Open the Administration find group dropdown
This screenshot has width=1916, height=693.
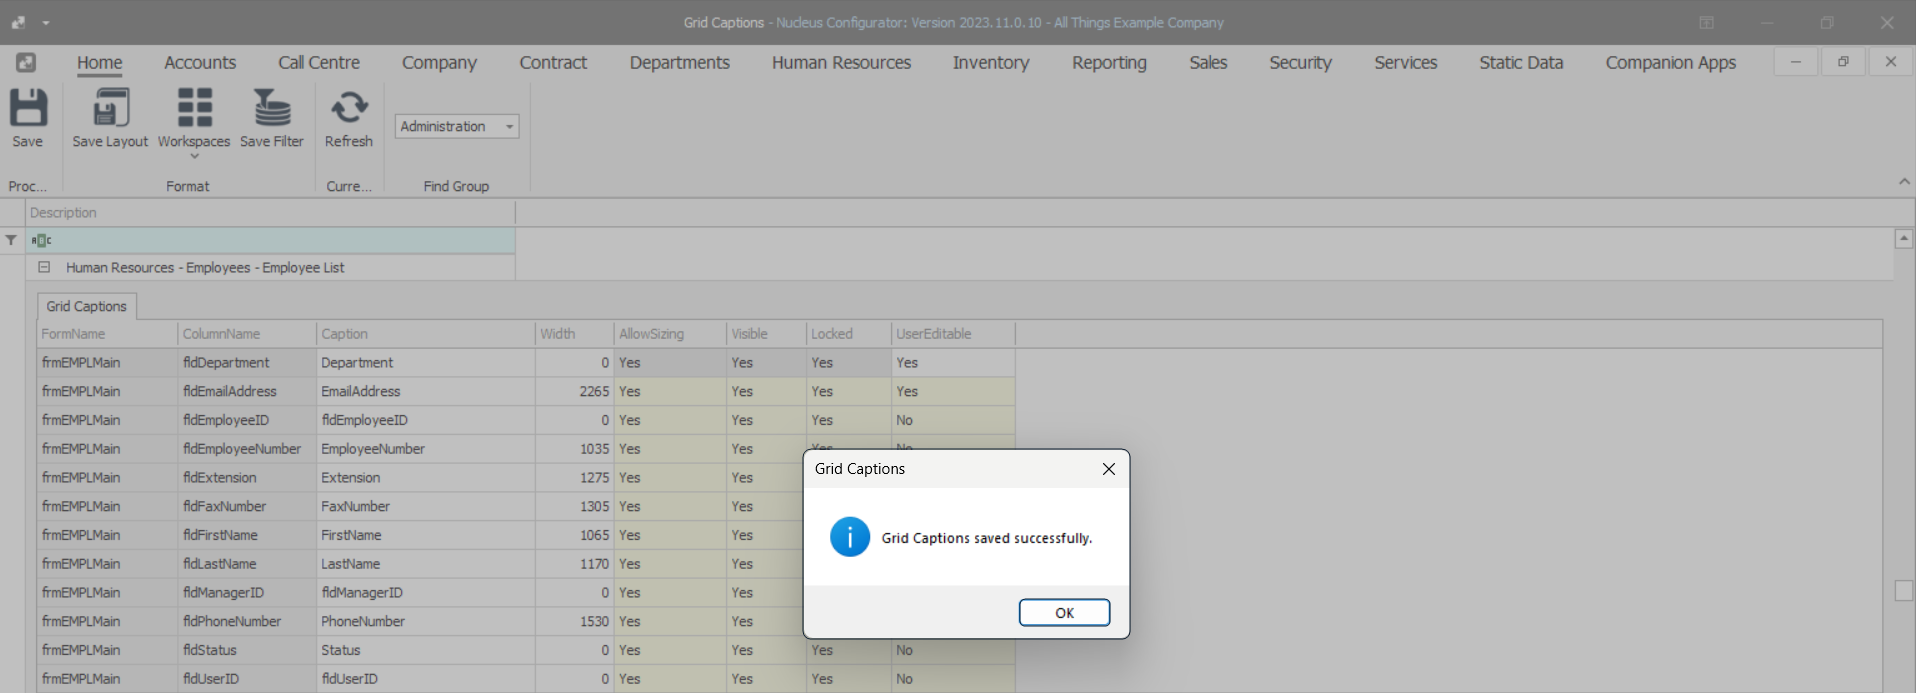[x=509, y=126]
